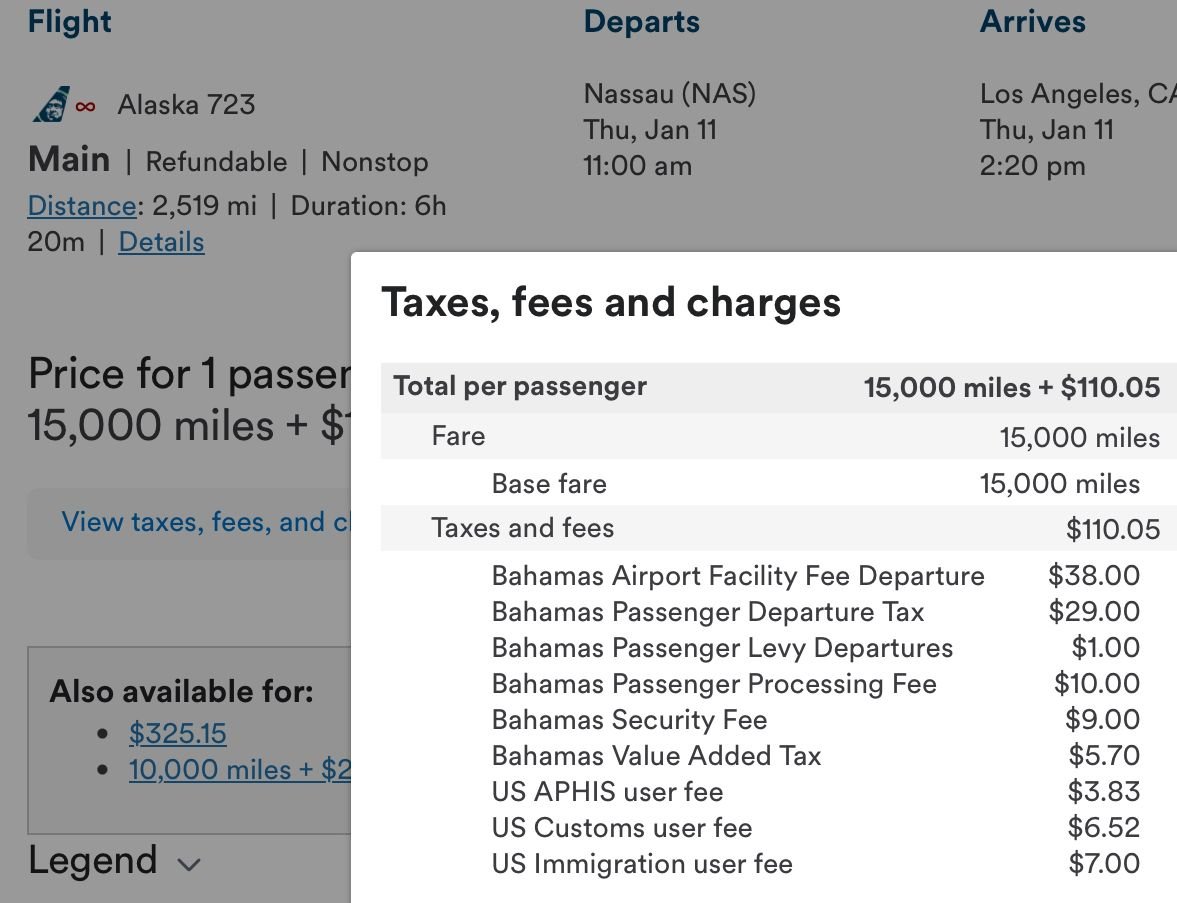
Task: Click the Alaska Airlines logo icon
Action: tap(50, 105)
